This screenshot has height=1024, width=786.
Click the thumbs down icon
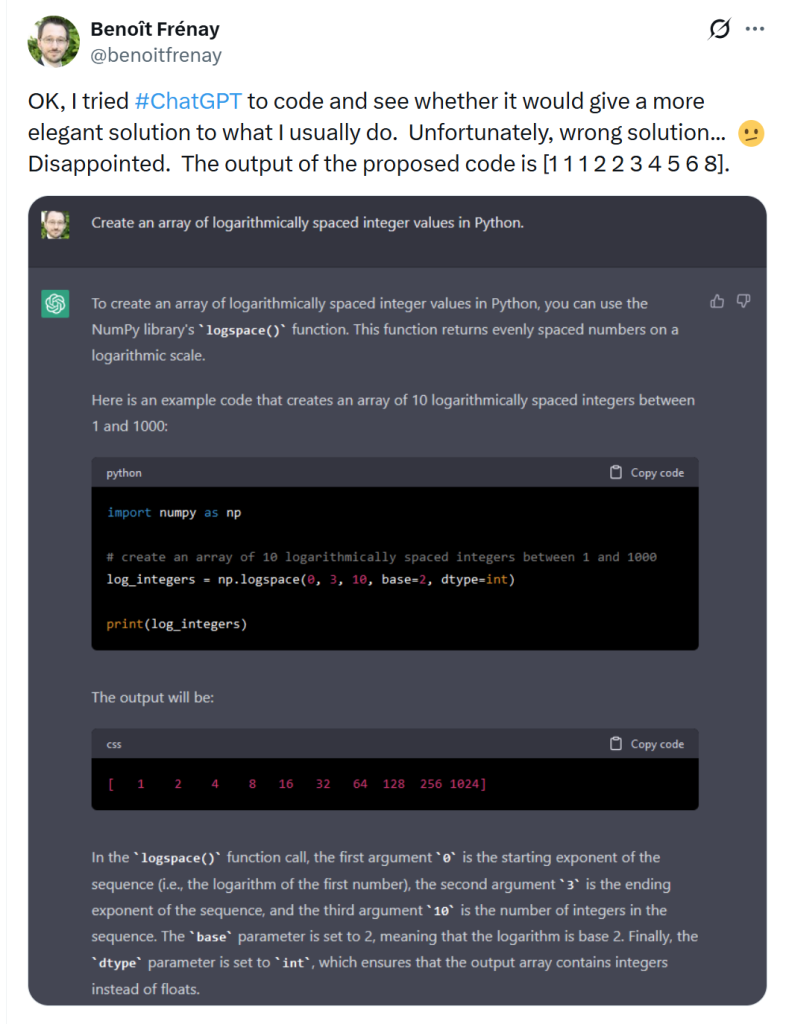point(743,301)
